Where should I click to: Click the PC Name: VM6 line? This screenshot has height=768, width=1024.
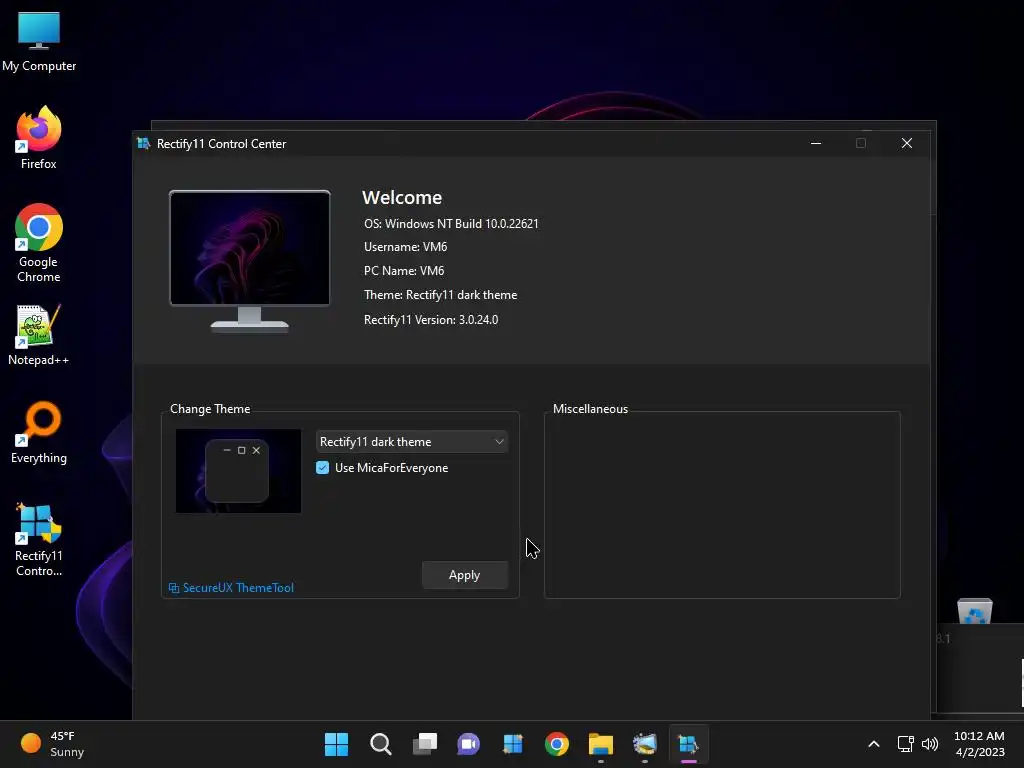(404, 270)
